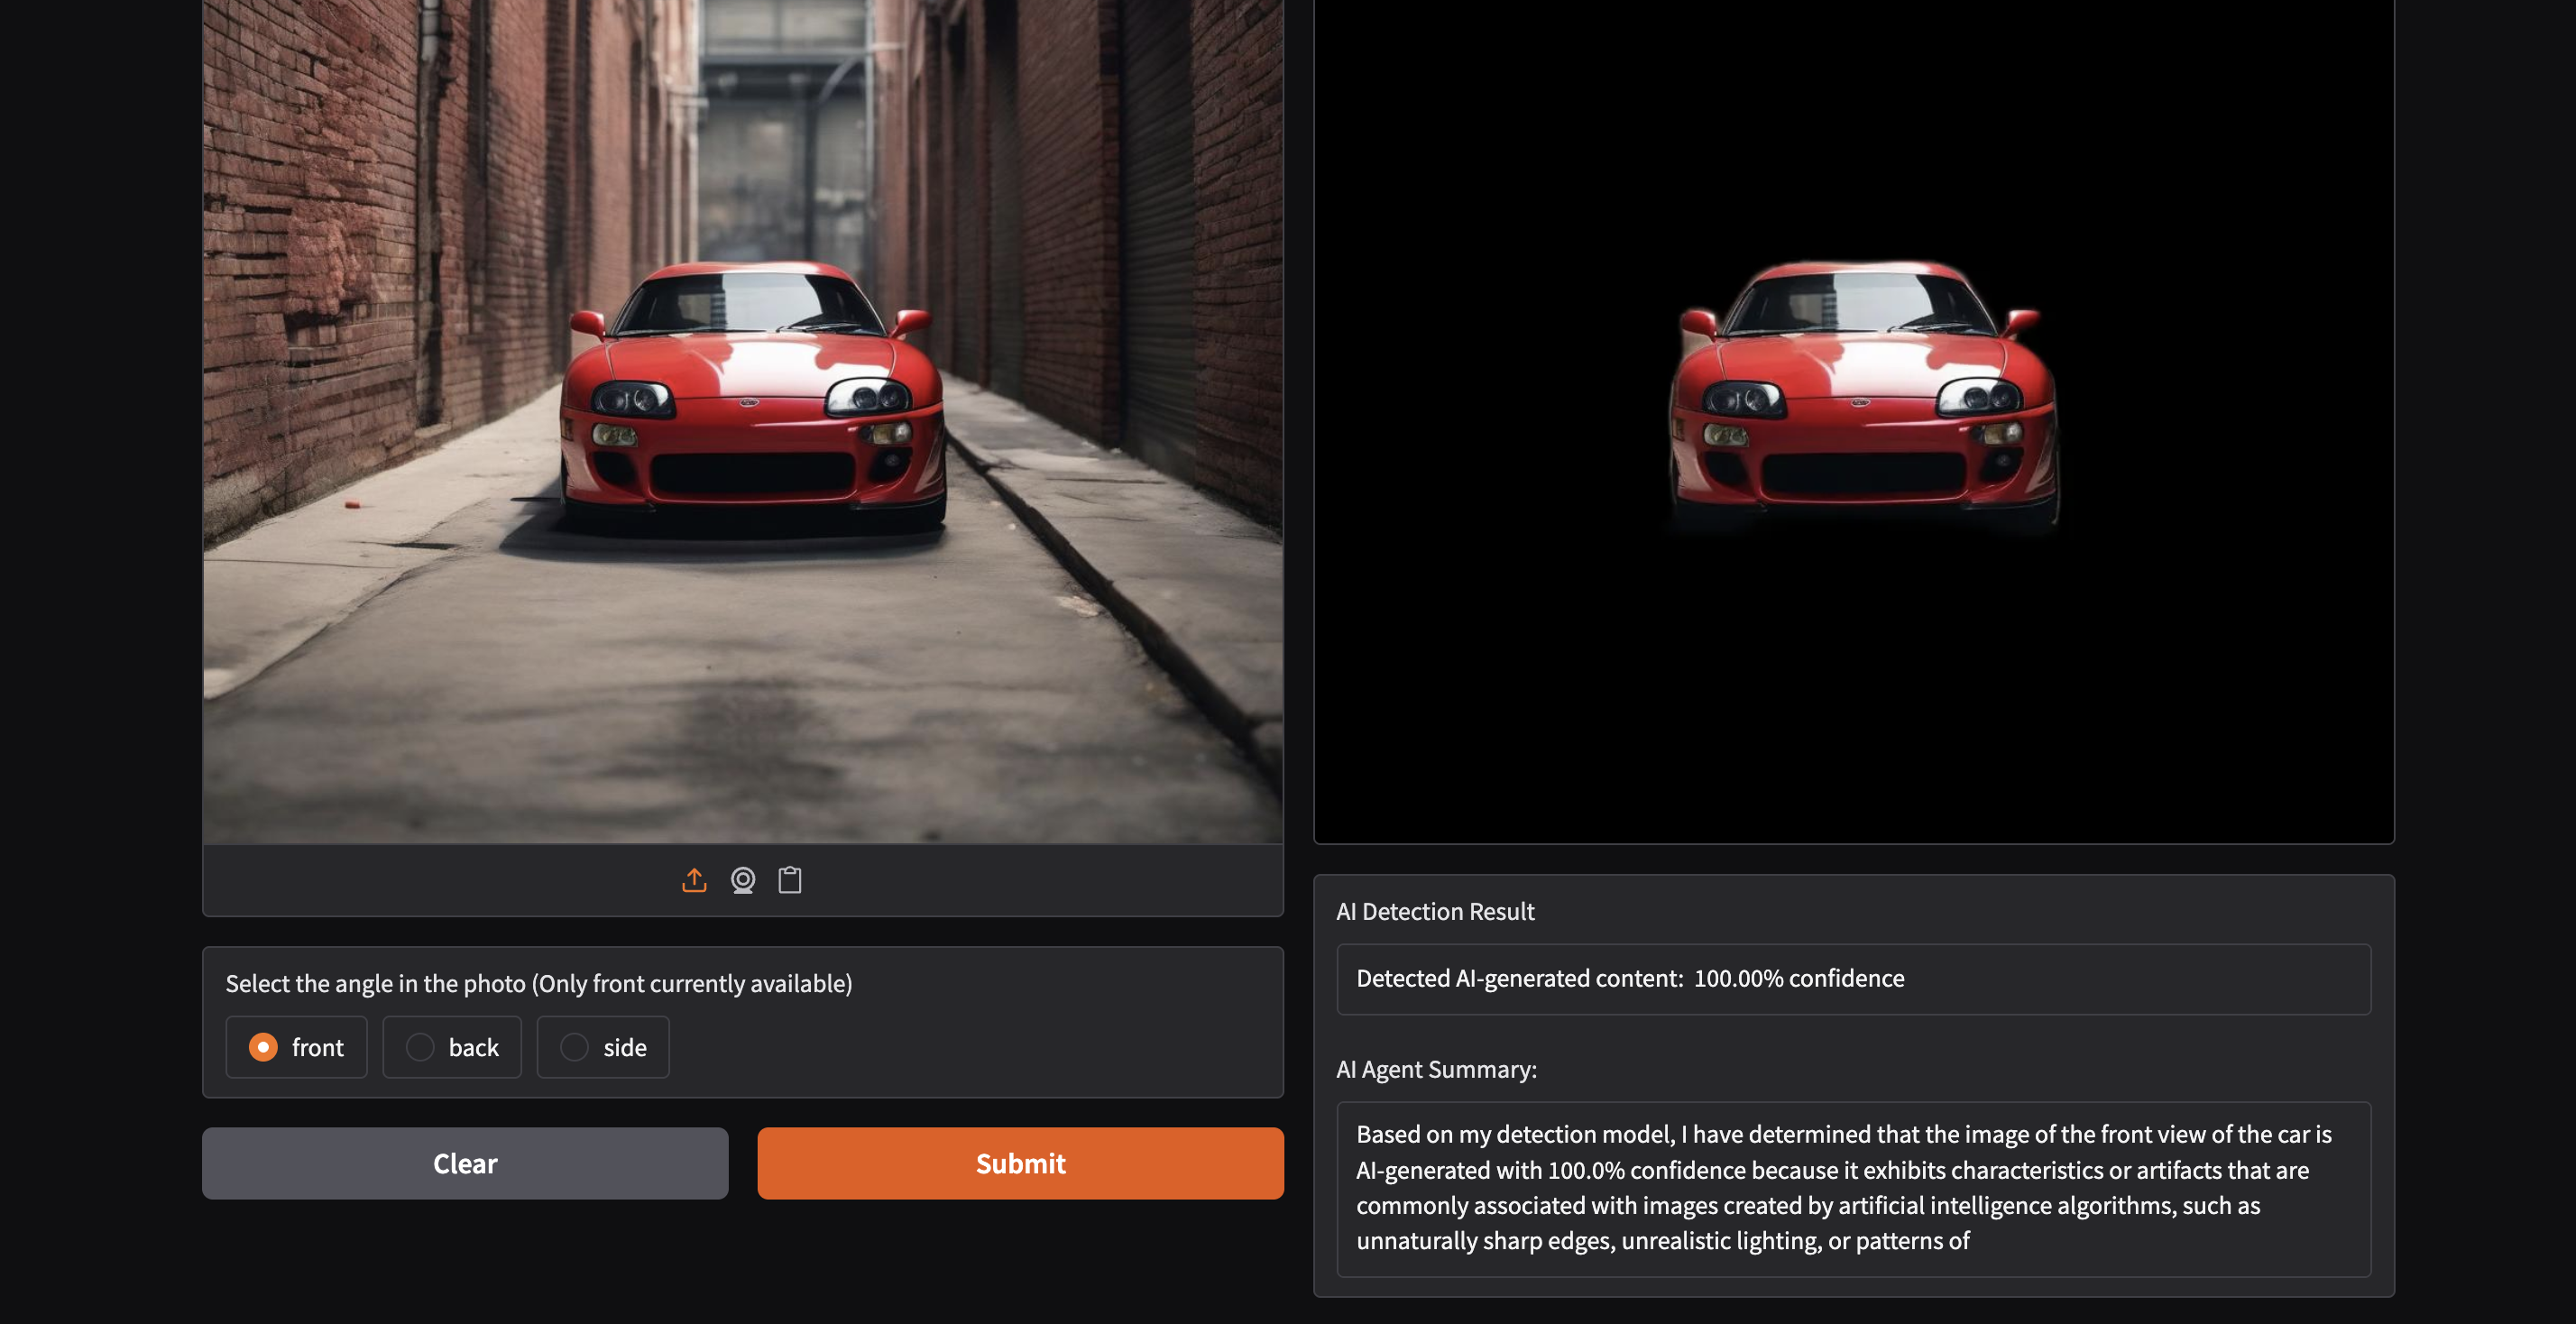Image resolution: width=2576 pixels, height=1324 pixels.
Task: Click the upload image icon
Action: [694, 880]
